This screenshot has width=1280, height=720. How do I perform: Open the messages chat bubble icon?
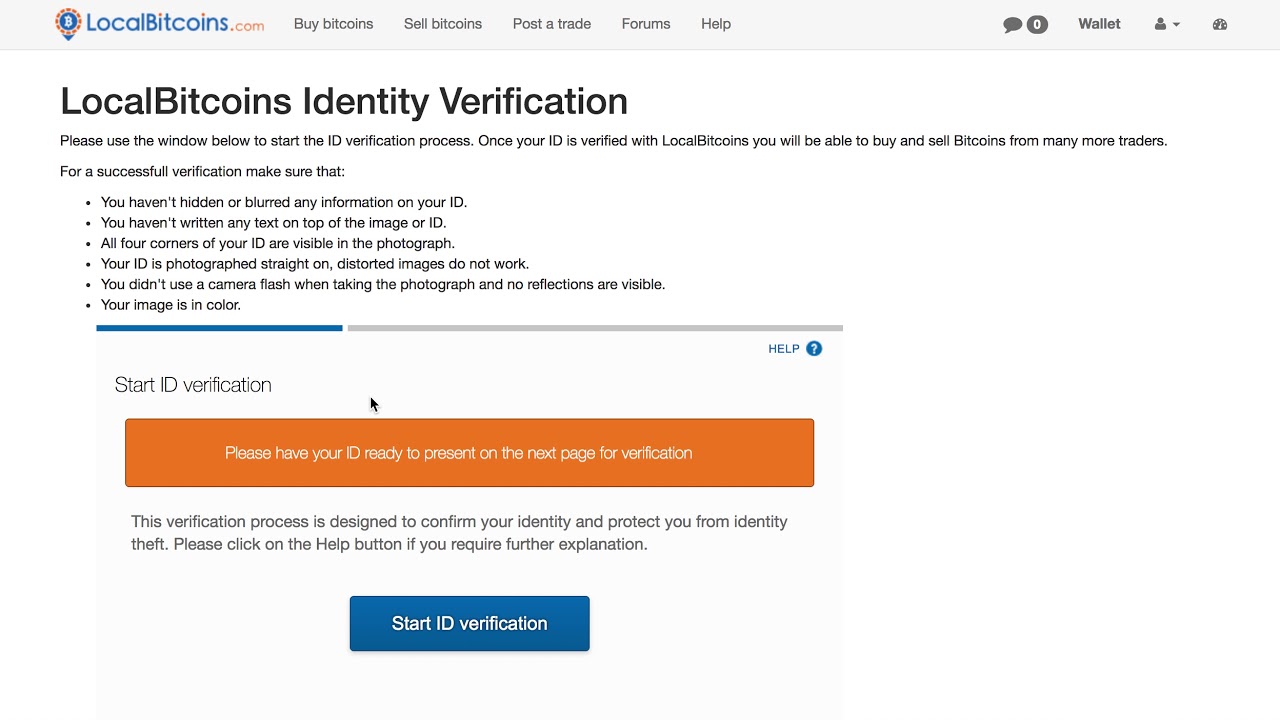1013,24
